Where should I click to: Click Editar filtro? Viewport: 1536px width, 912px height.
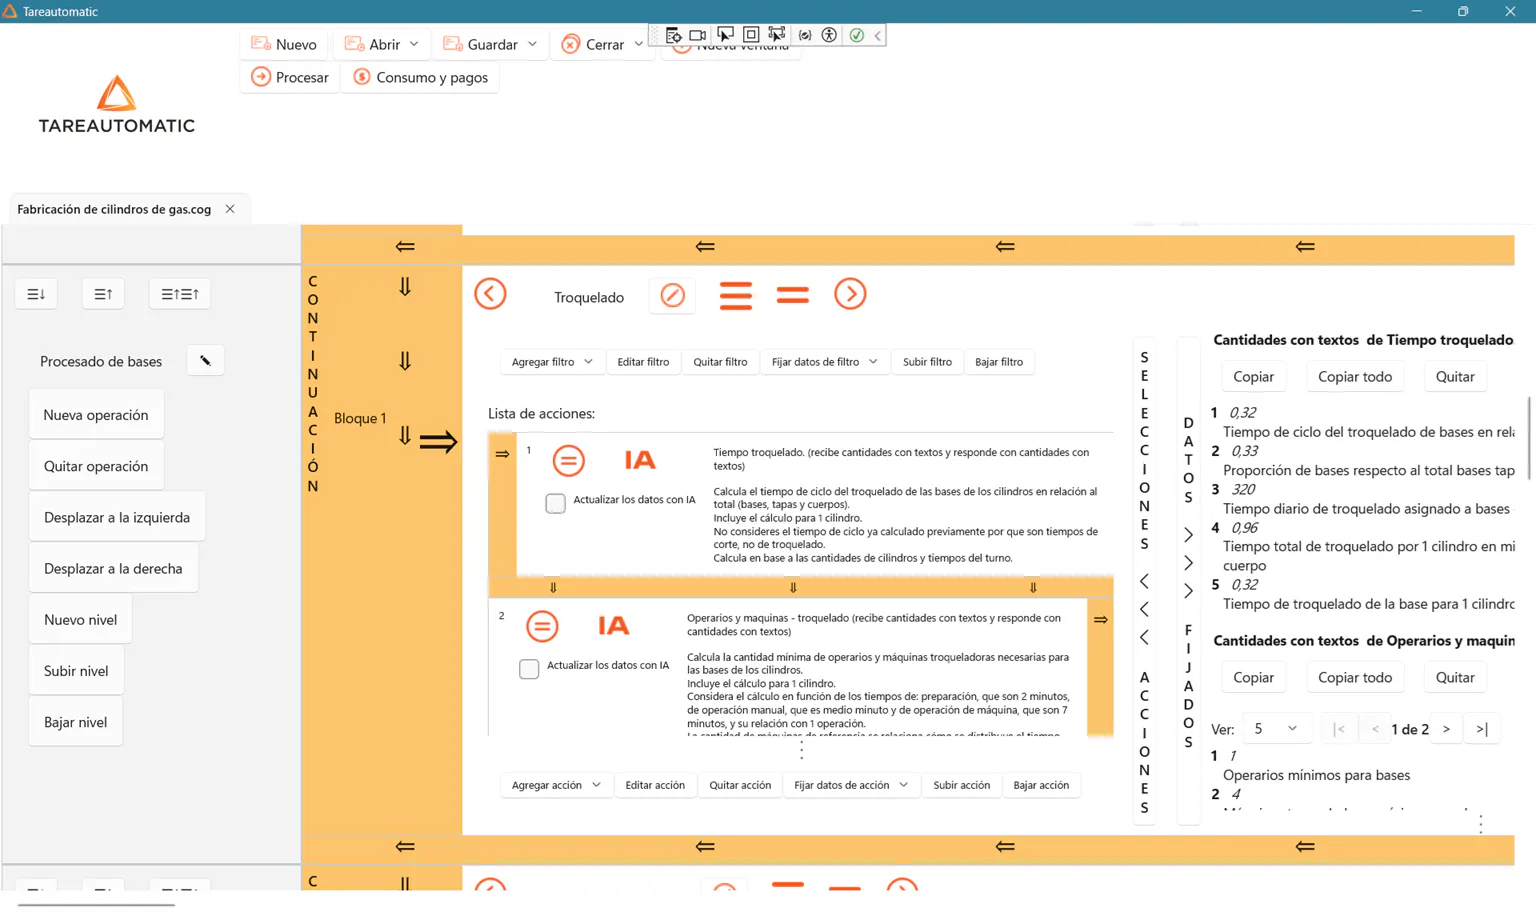643,362
